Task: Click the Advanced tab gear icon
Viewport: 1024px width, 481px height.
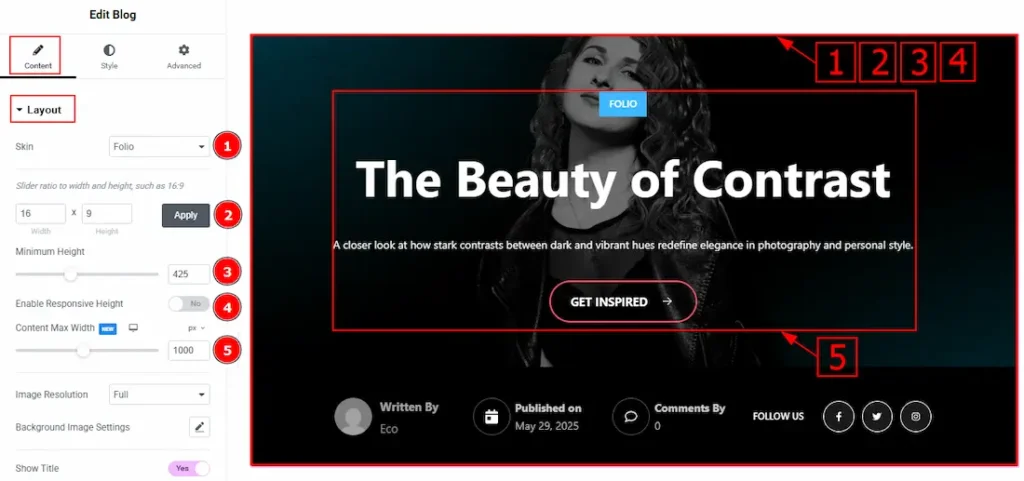Action: pyautogui.click(x=184, y=50)
